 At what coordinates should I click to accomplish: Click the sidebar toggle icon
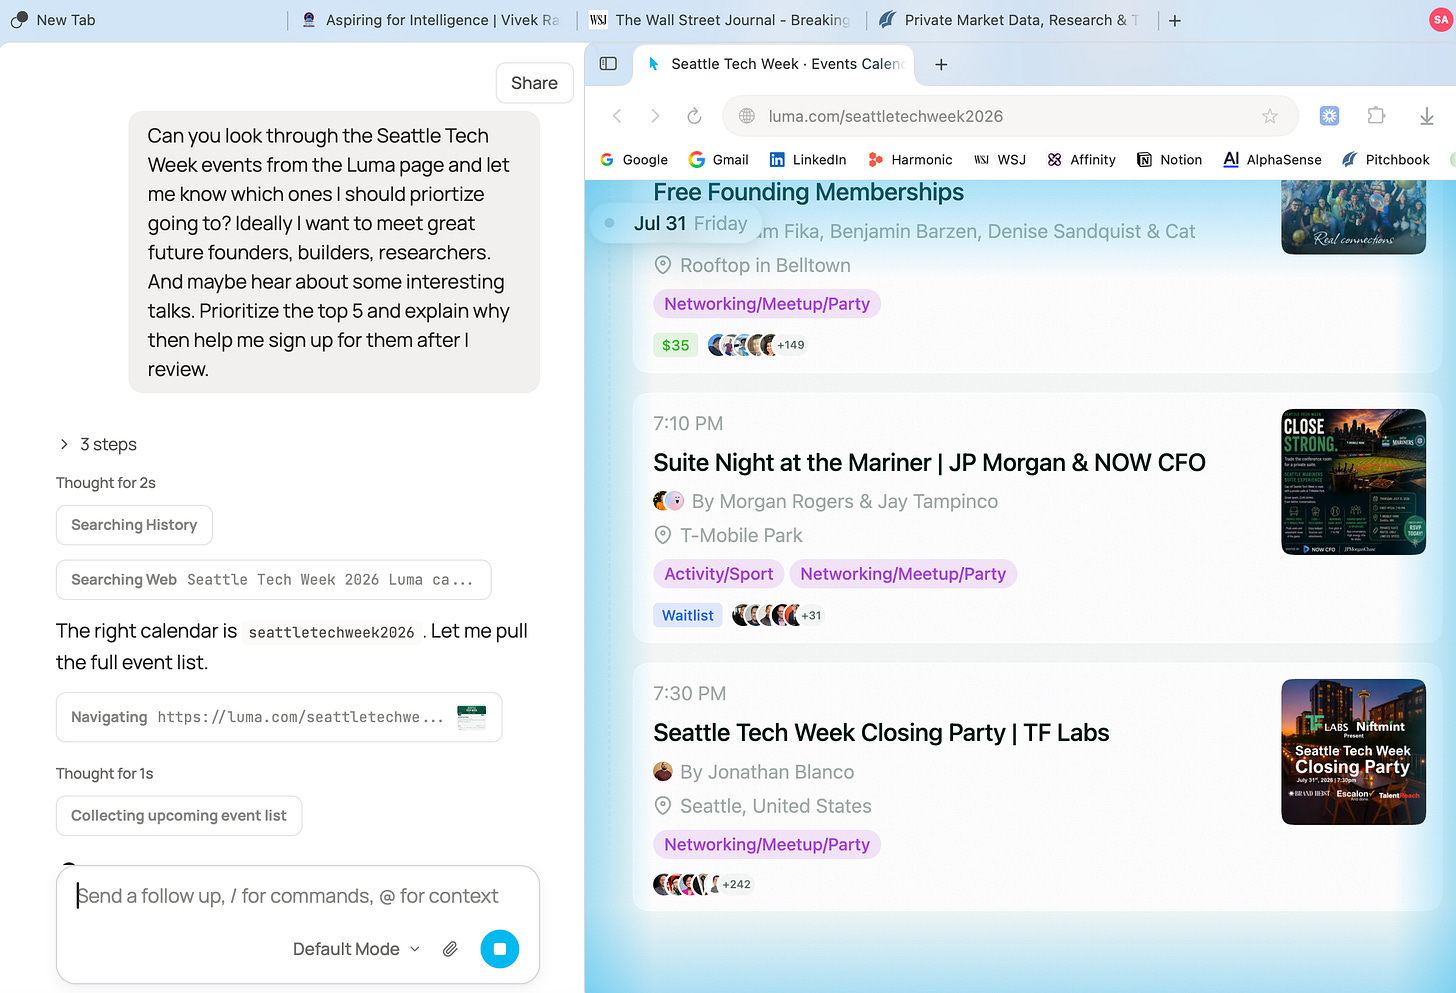[608, 64]
